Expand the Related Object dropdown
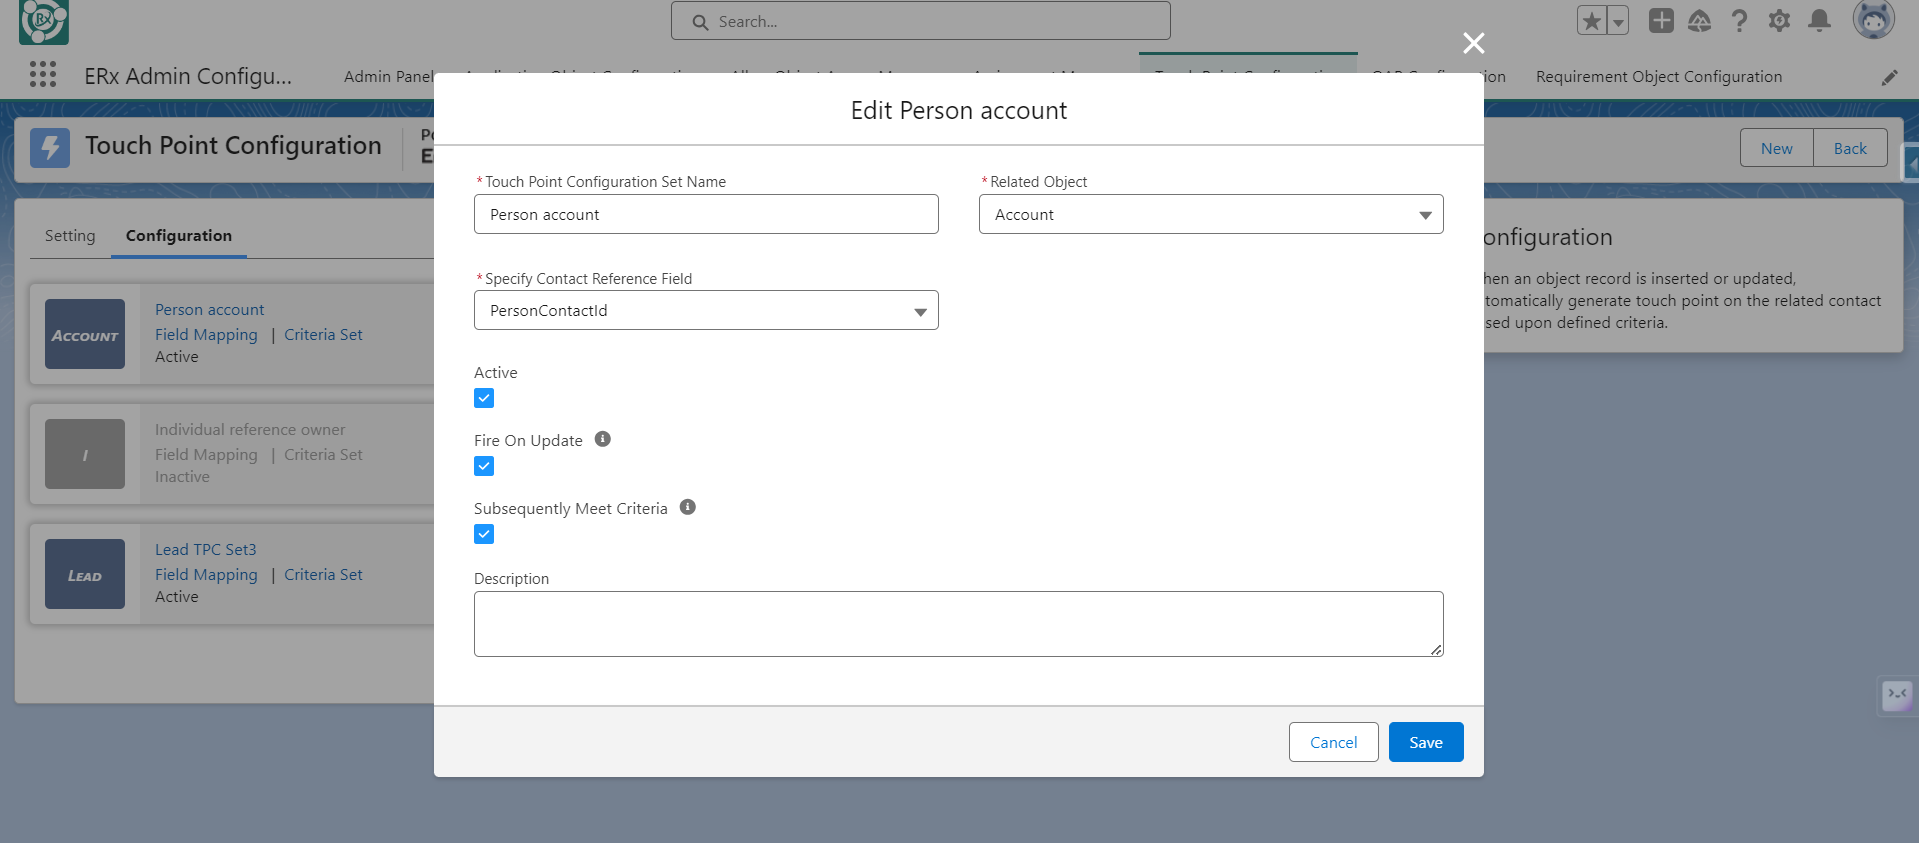 [1210, 214]
